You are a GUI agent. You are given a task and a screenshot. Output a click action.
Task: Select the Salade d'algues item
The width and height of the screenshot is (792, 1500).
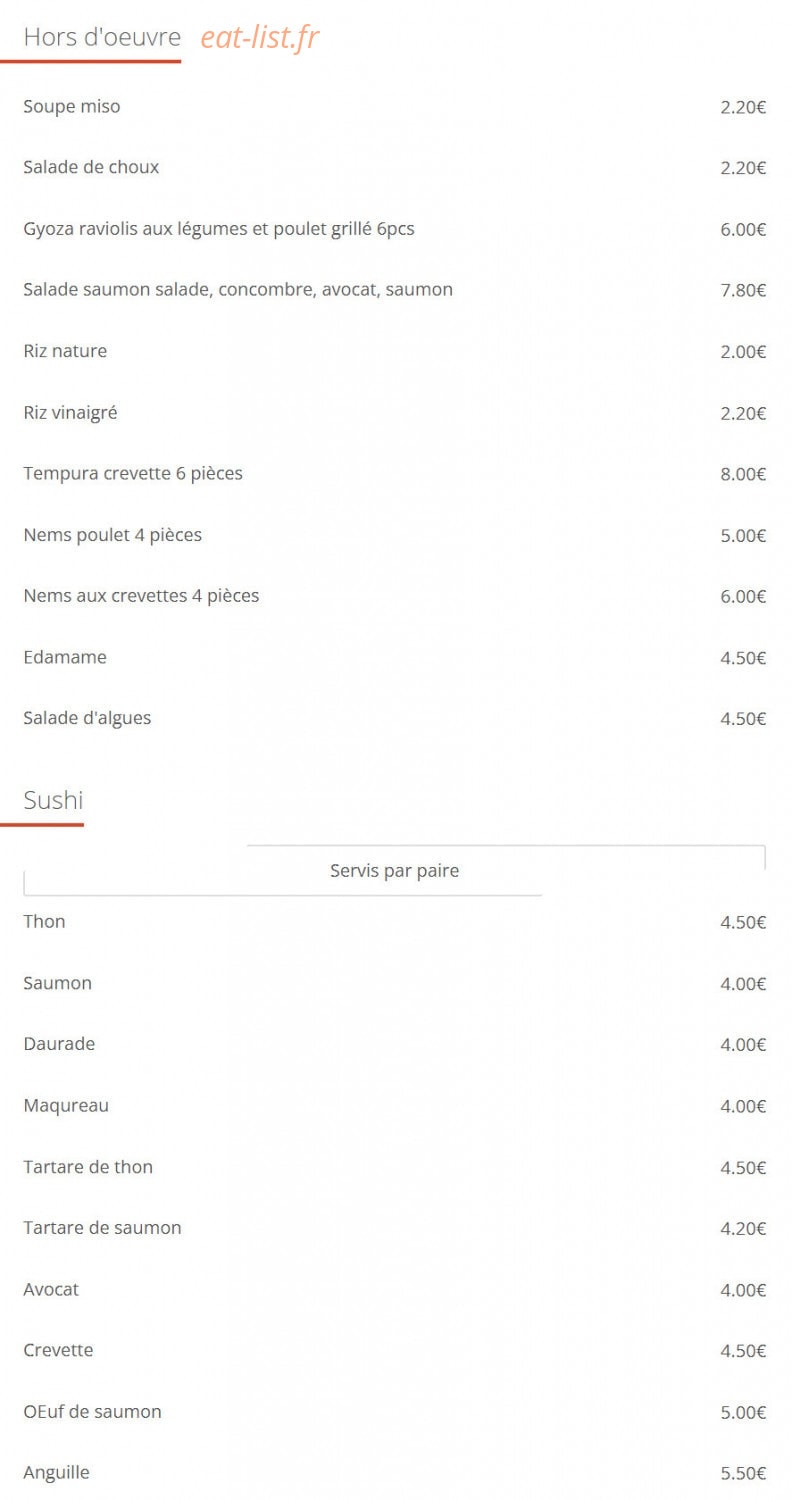(87, 719)
